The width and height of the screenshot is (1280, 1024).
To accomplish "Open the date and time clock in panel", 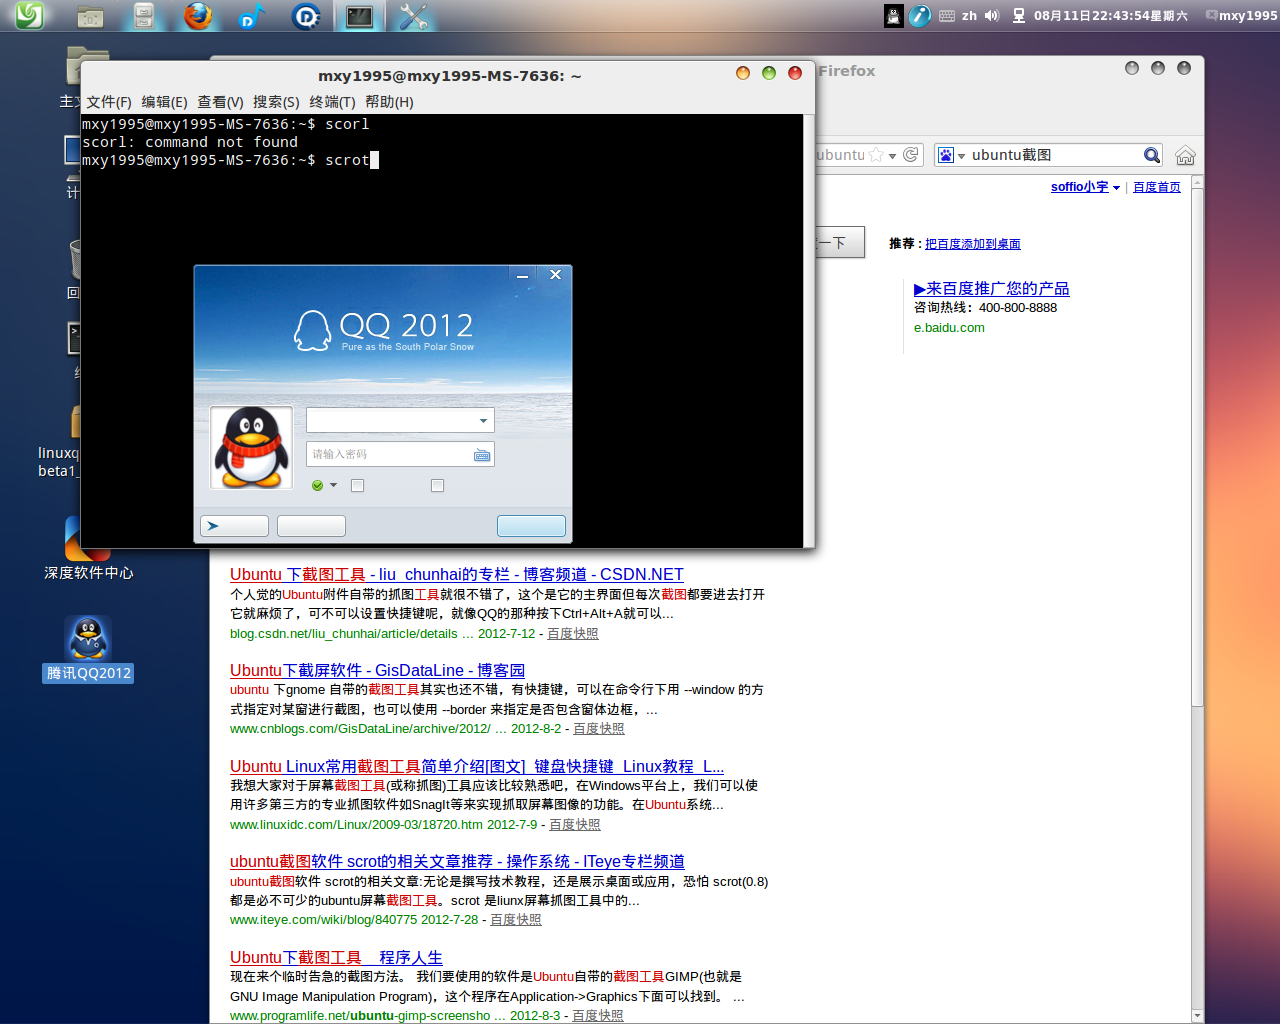I will pos(1111,16).
